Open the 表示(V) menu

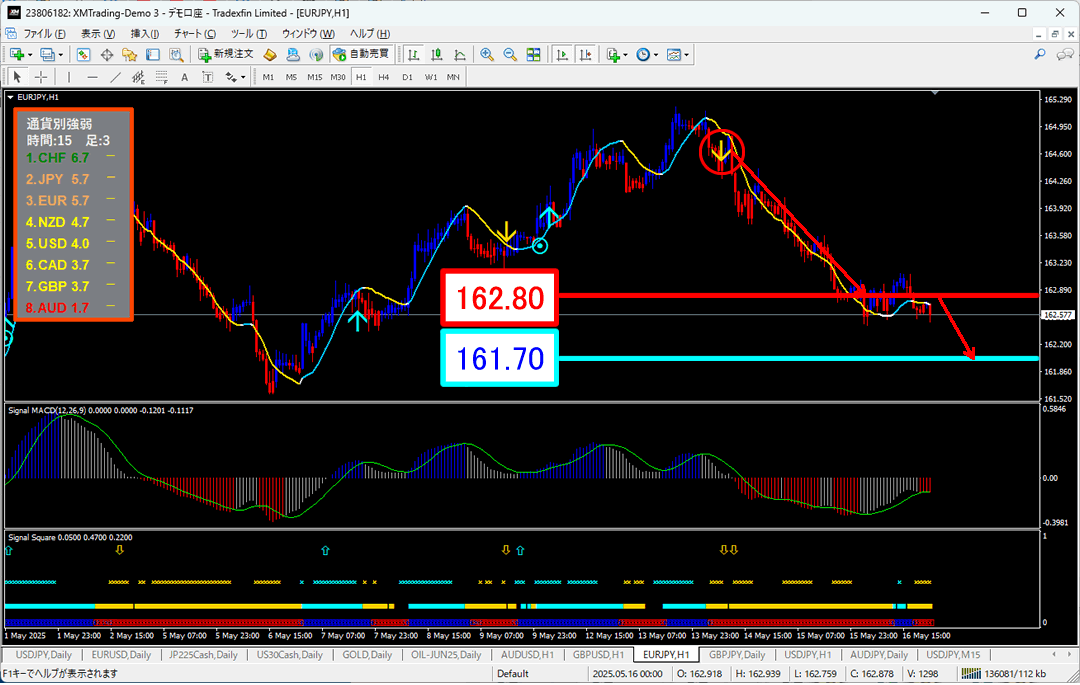coord(98,34)
